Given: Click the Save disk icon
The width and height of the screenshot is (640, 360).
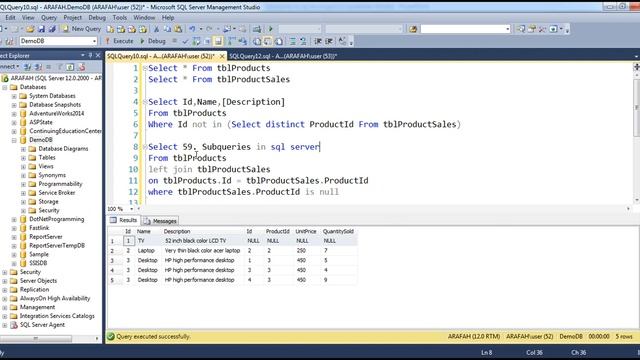Looking at the screenshot, I should pyautogui.click(x=41, y=29).
